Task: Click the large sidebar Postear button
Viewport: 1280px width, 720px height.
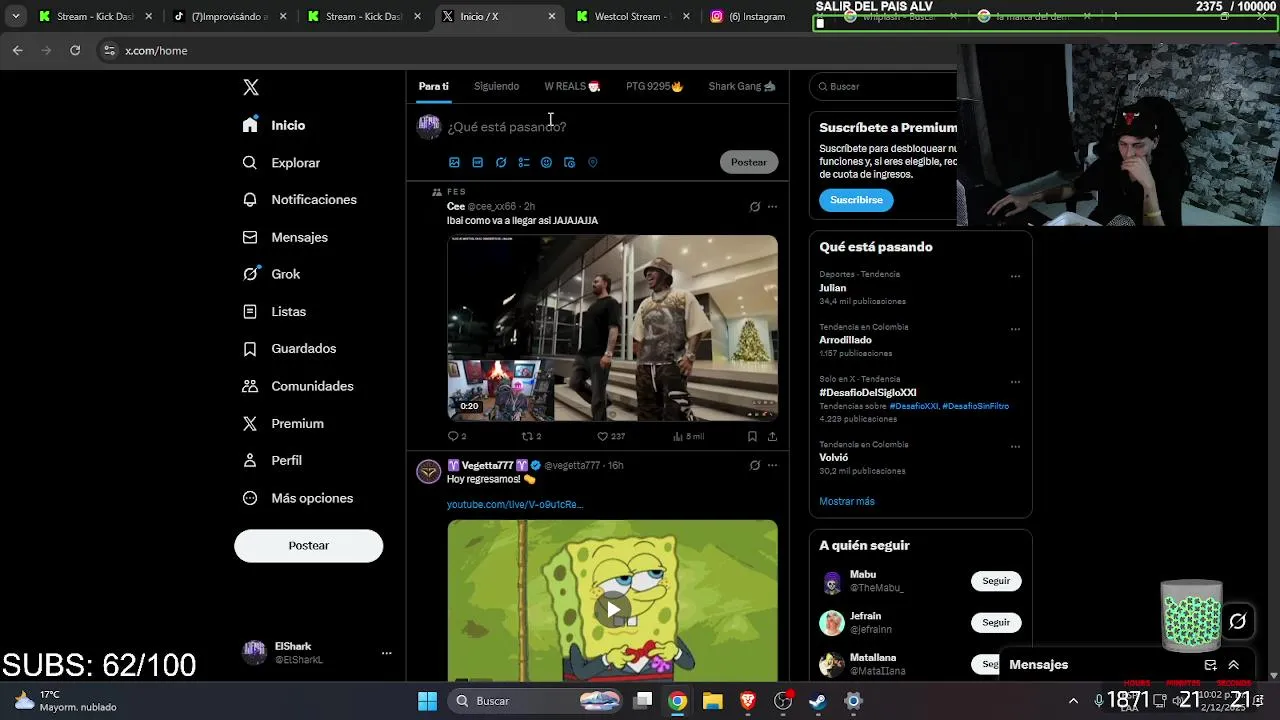Action: [308, 545]
